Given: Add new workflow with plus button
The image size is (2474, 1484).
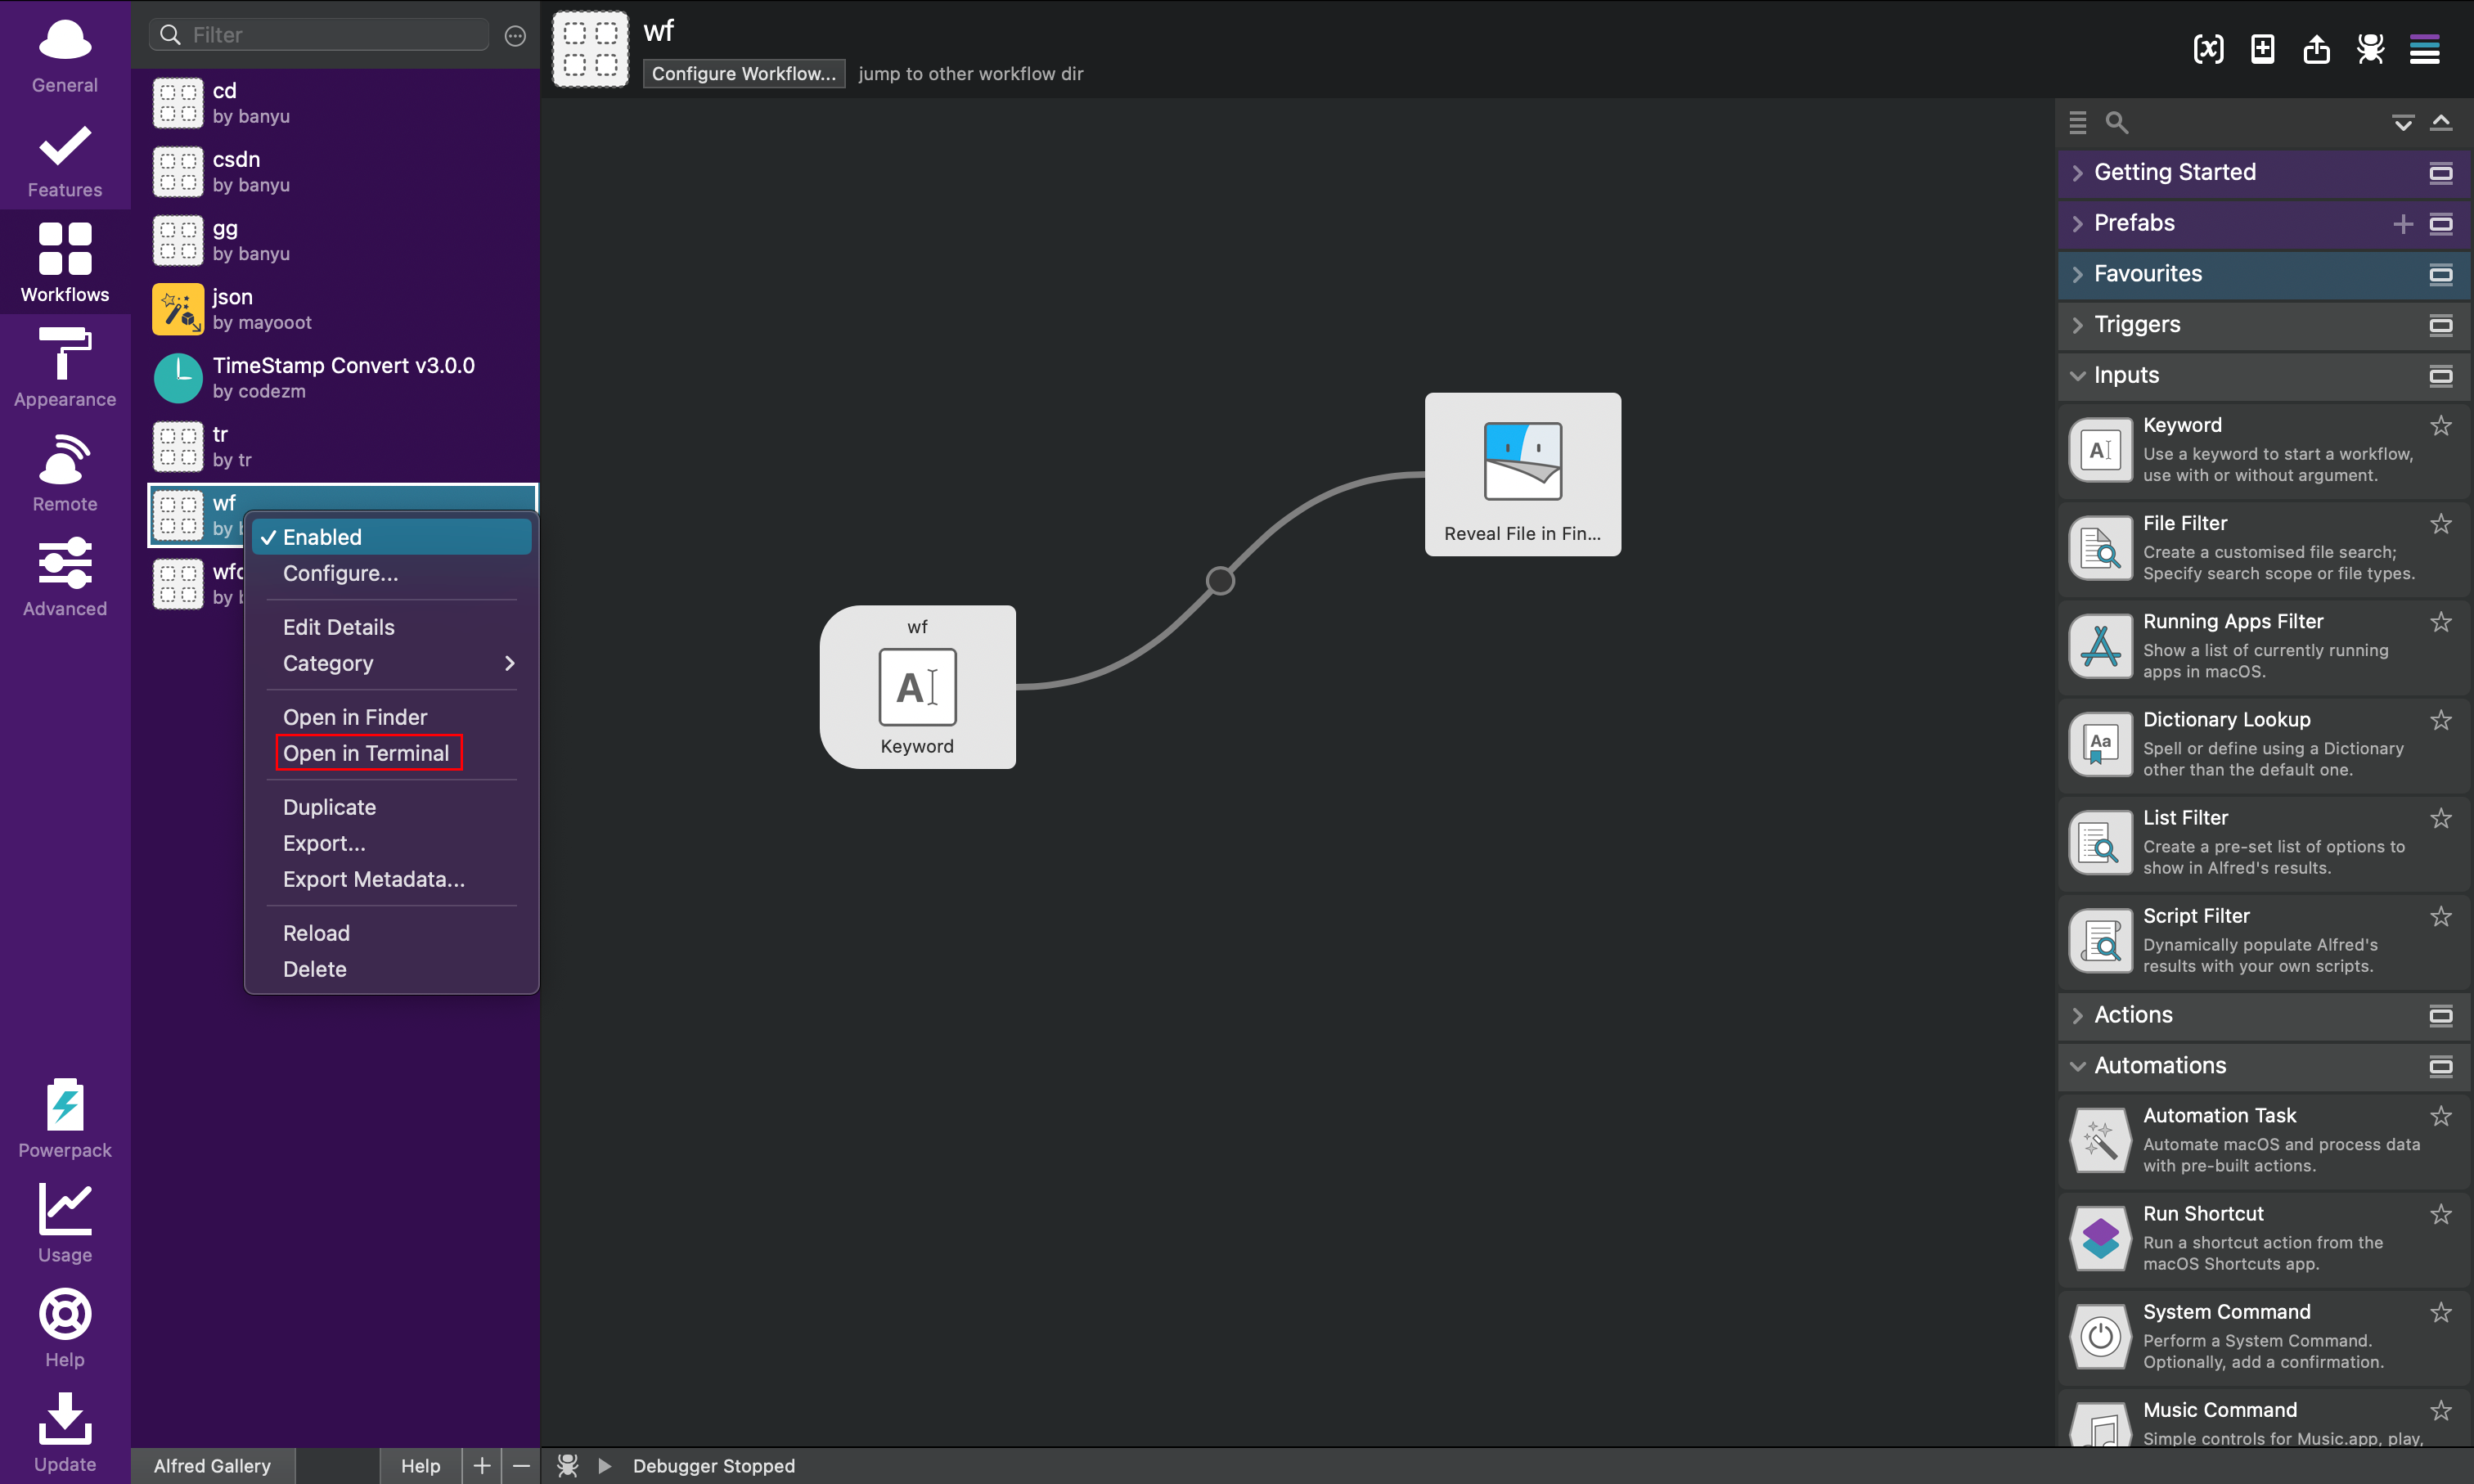Looking at the screenshot, I should (481, 1465).
